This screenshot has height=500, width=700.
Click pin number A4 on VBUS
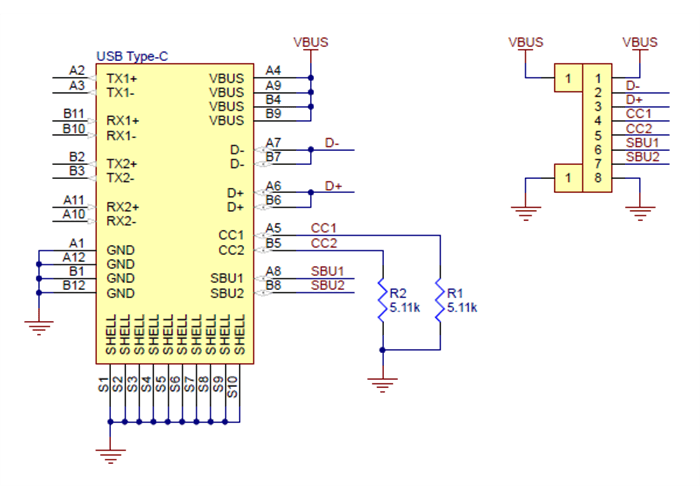pos(273,71)
